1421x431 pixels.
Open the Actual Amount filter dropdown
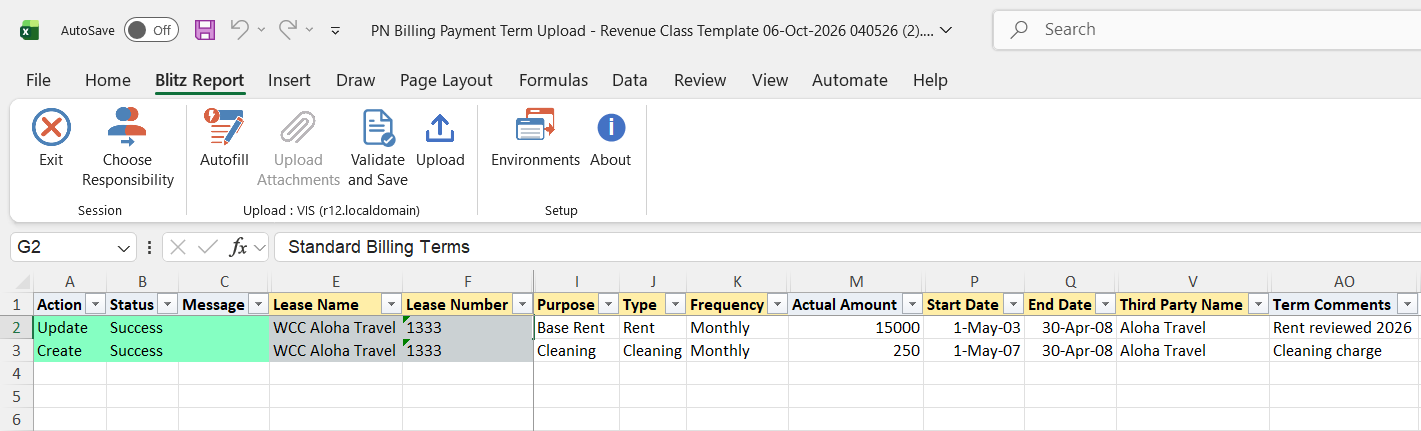click(x=912, y=304)
